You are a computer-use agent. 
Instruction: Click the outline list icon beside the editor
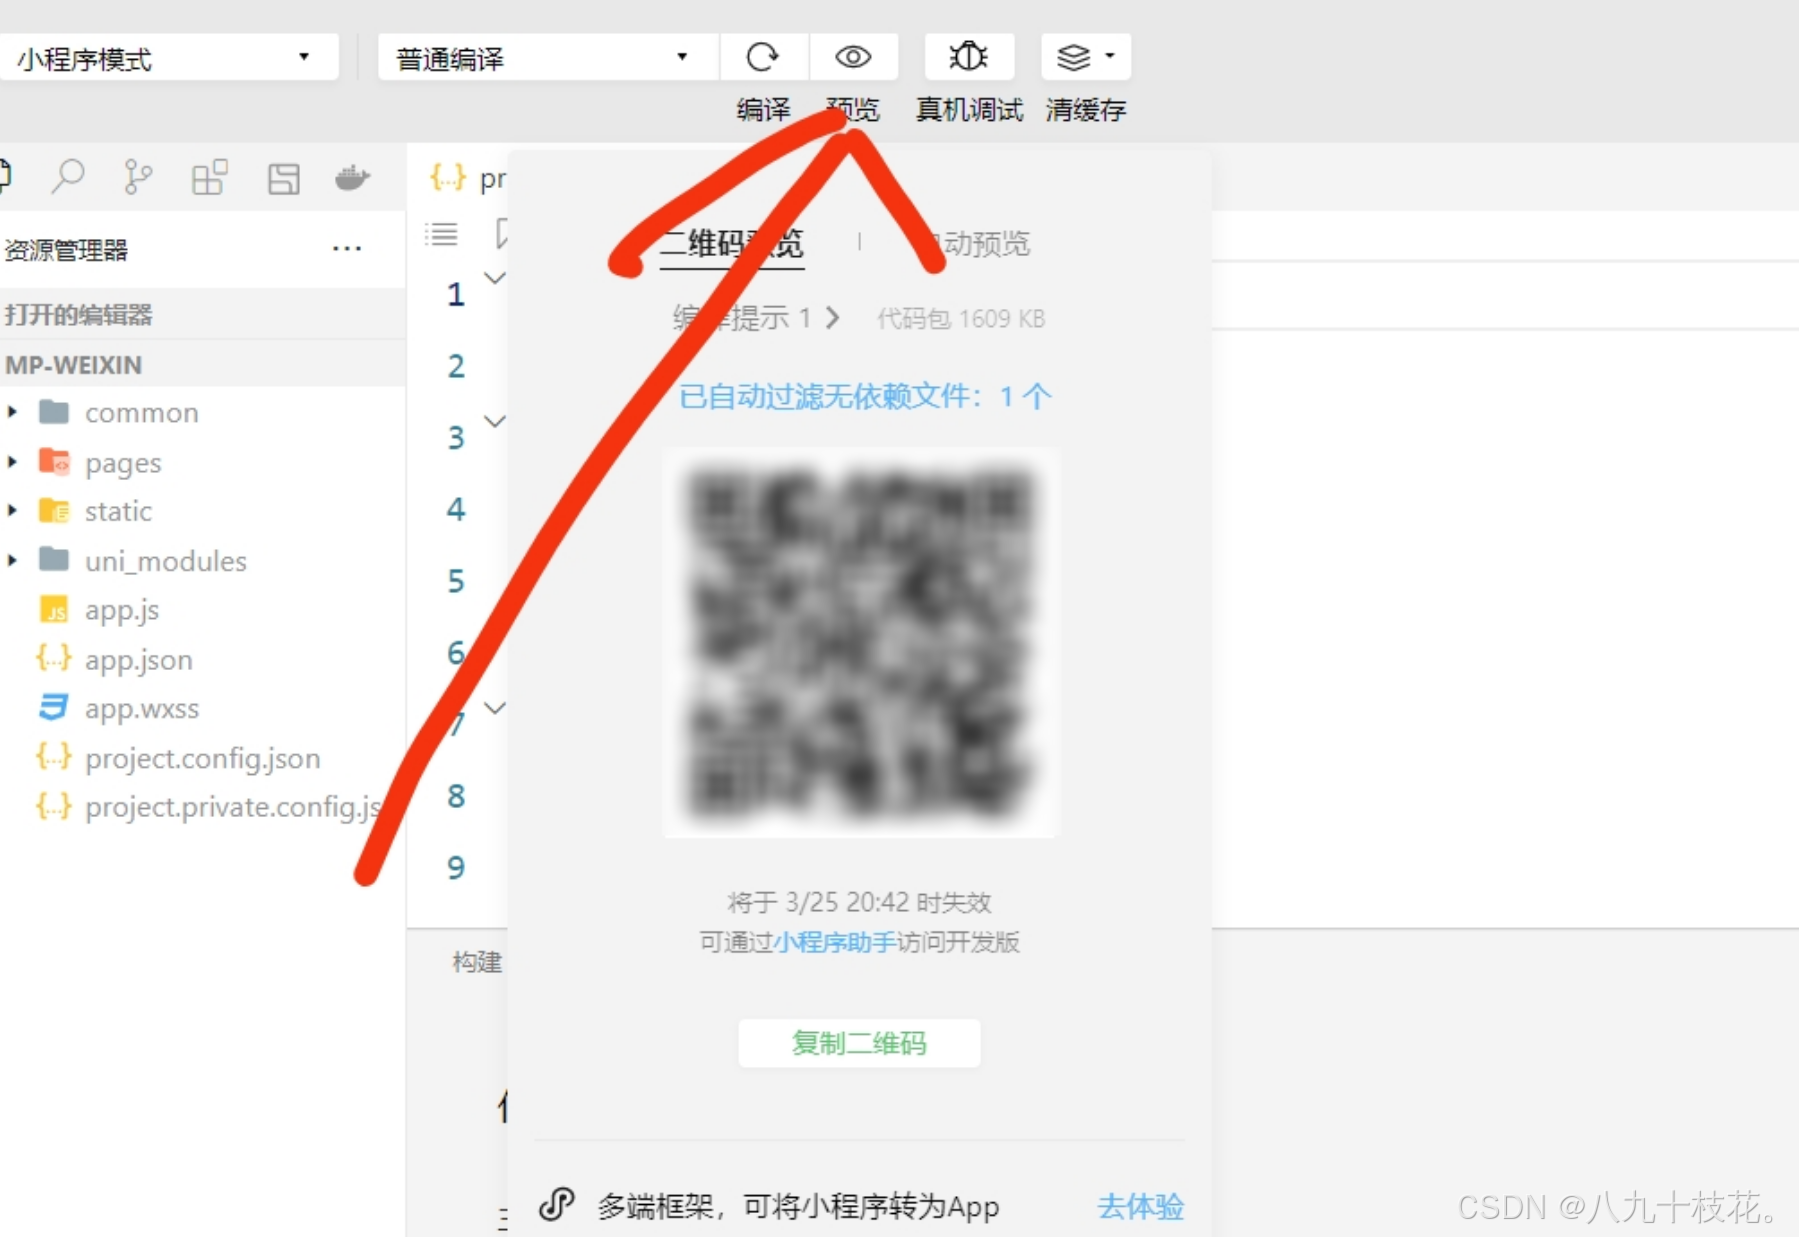pos(442,234)
